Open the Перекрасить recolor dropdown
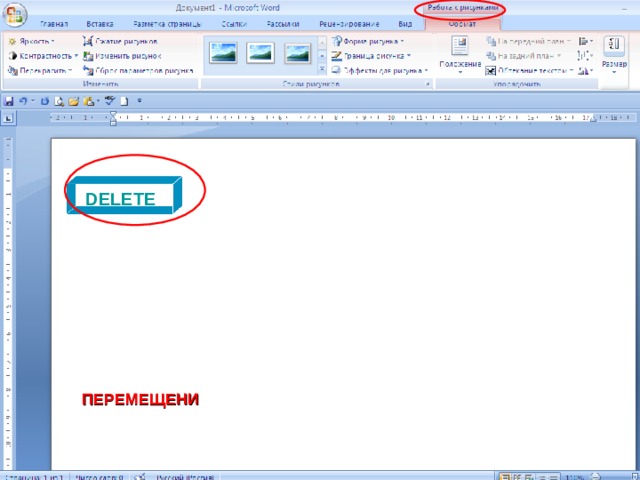Screen dimensions: 640x480 tap(40, 71)
